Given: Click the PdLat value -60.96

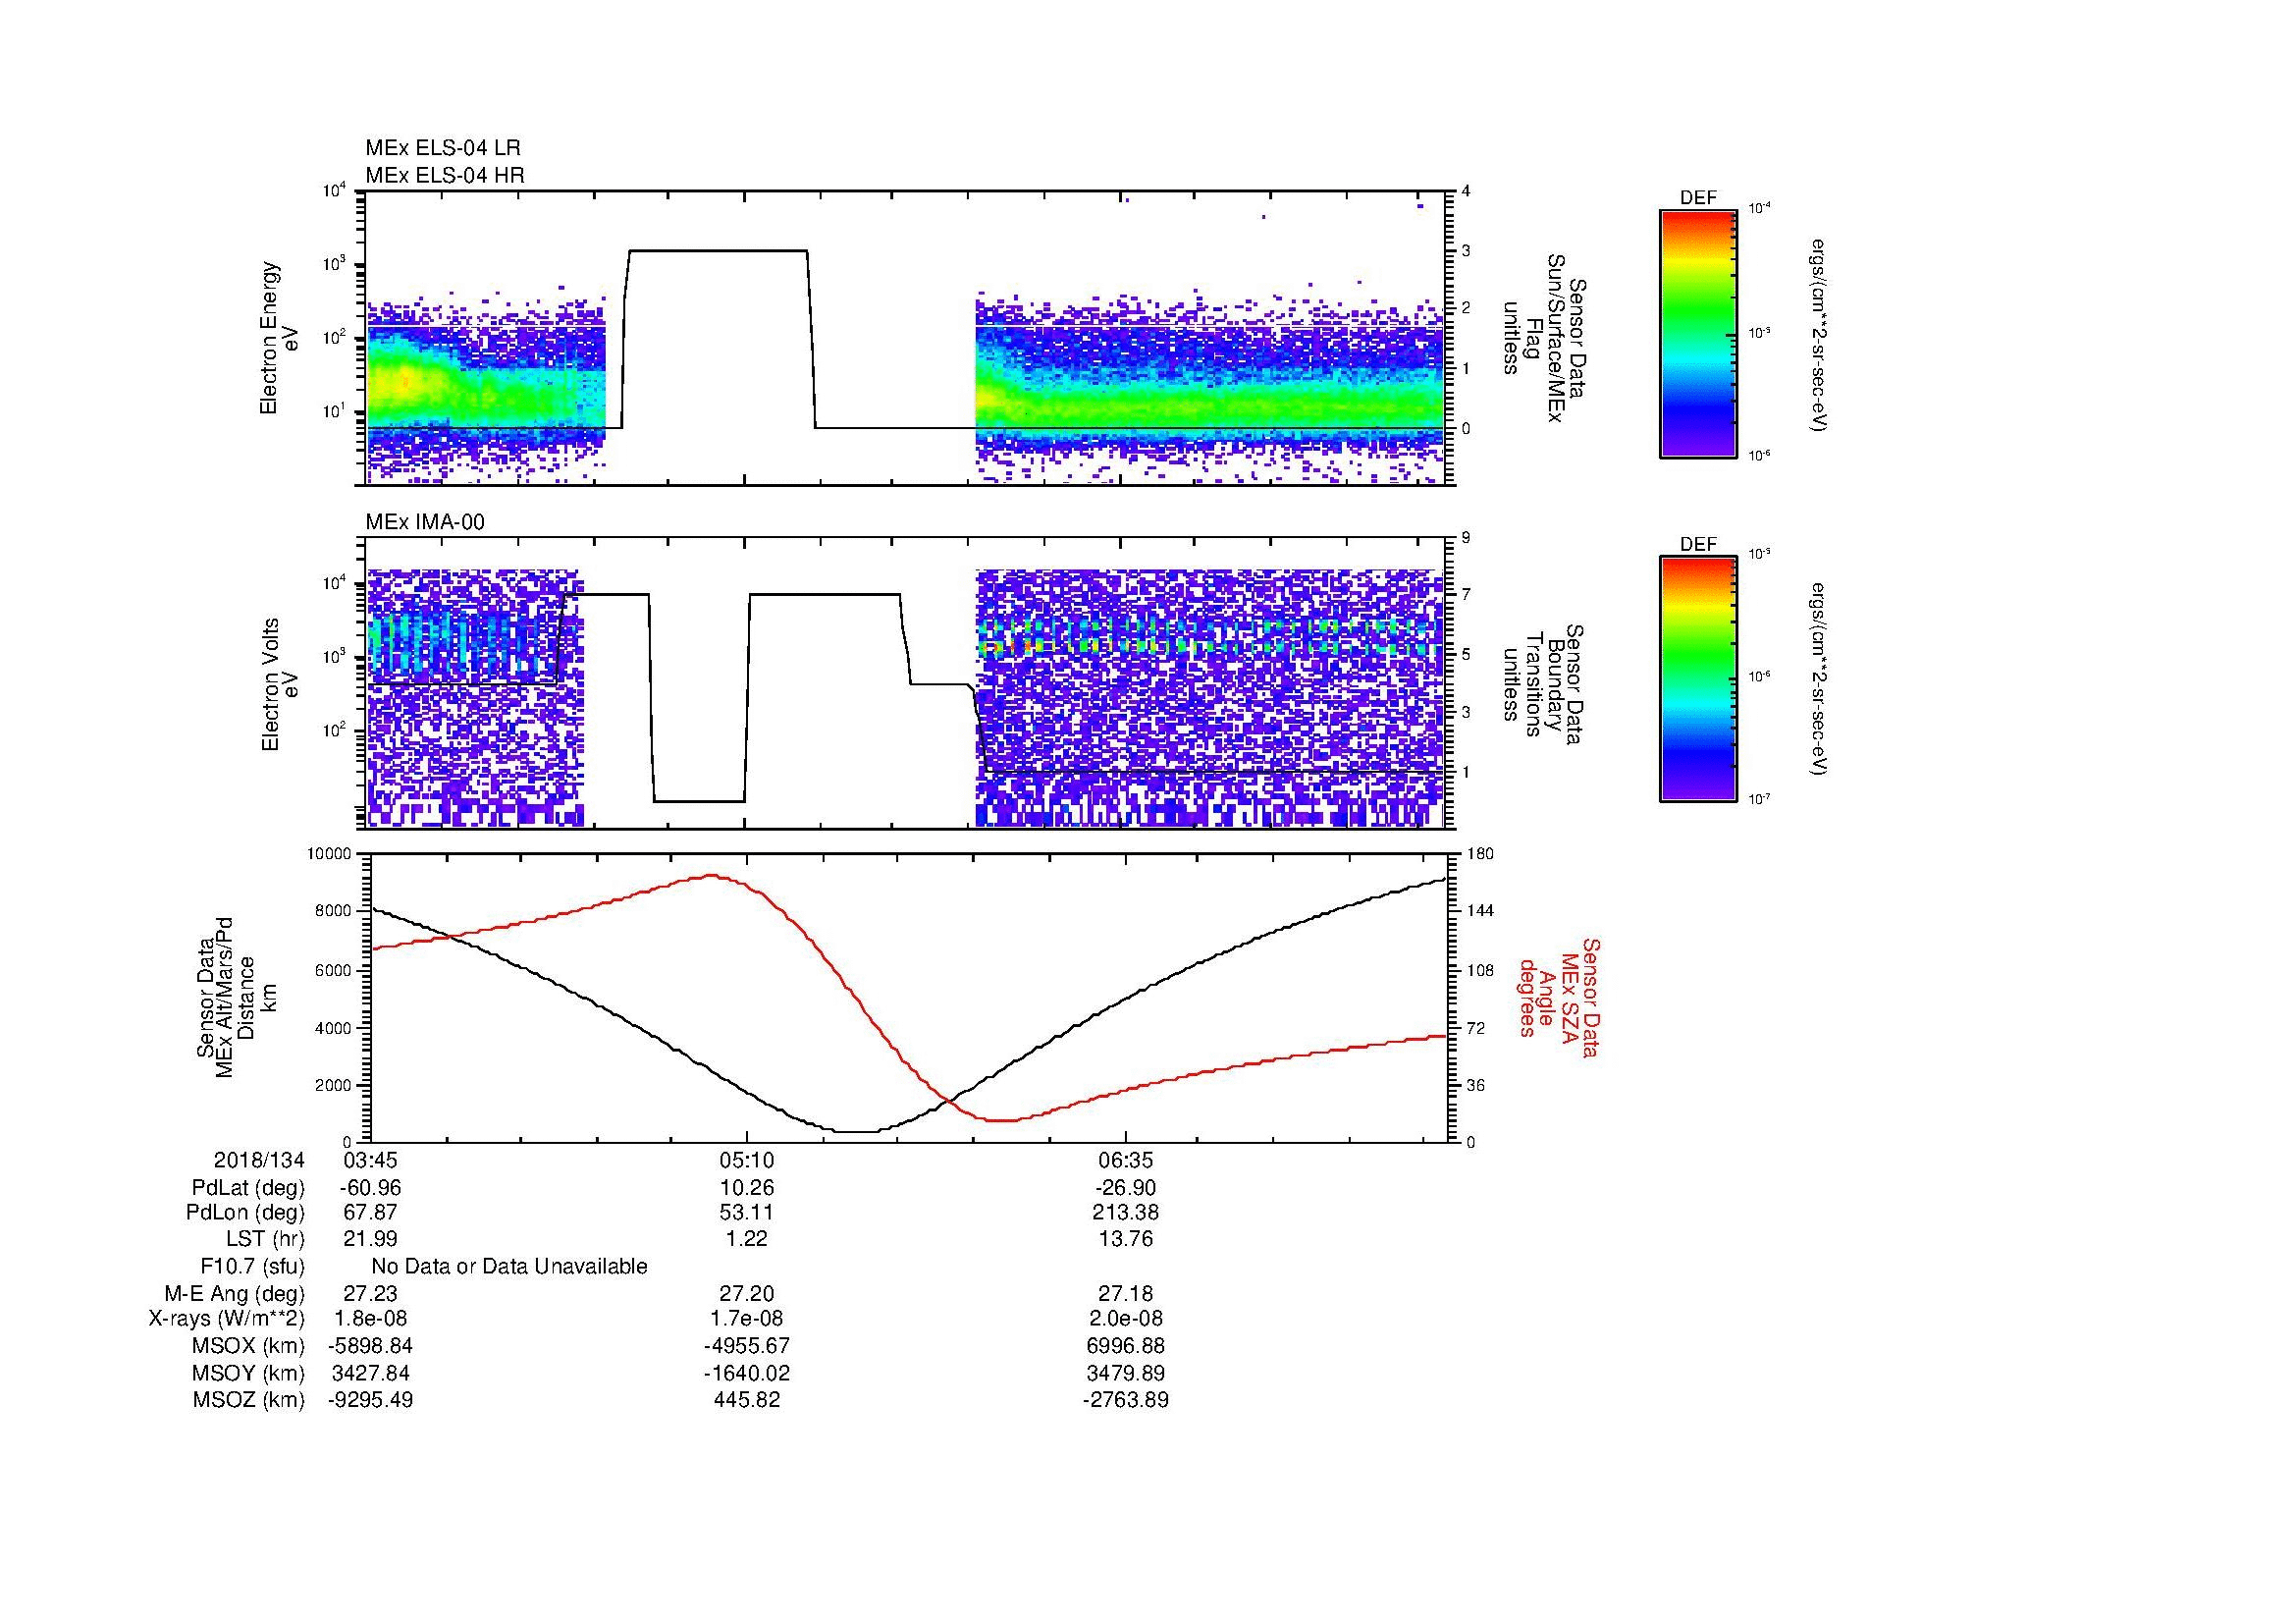Looking at the screenshot, I should [x=371, y=1188].
